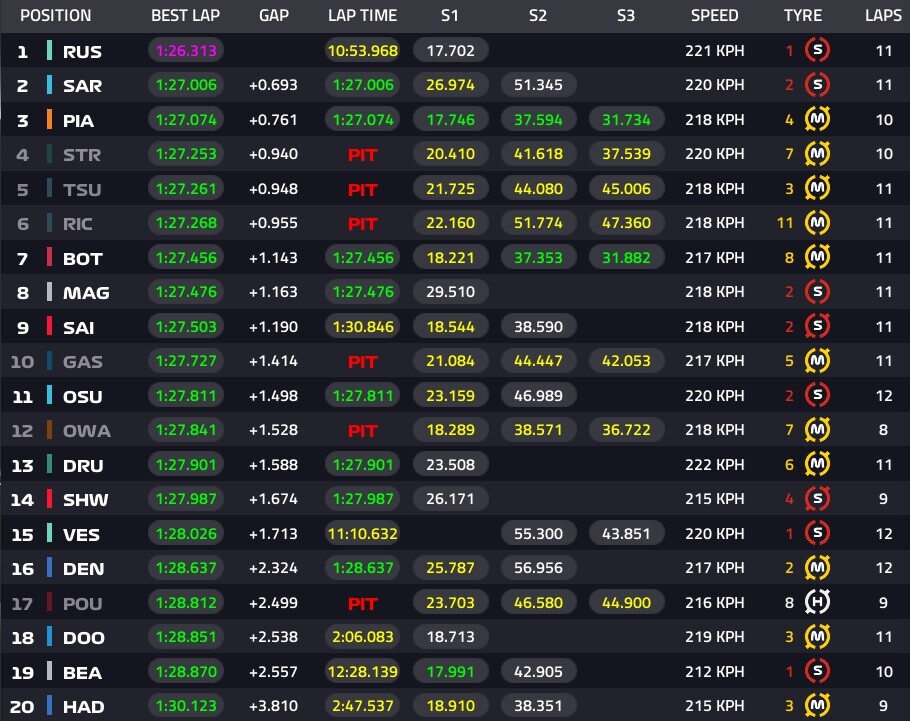Click PIA medium tyre icon
The image size is (910, 721).
coord(817,119)
